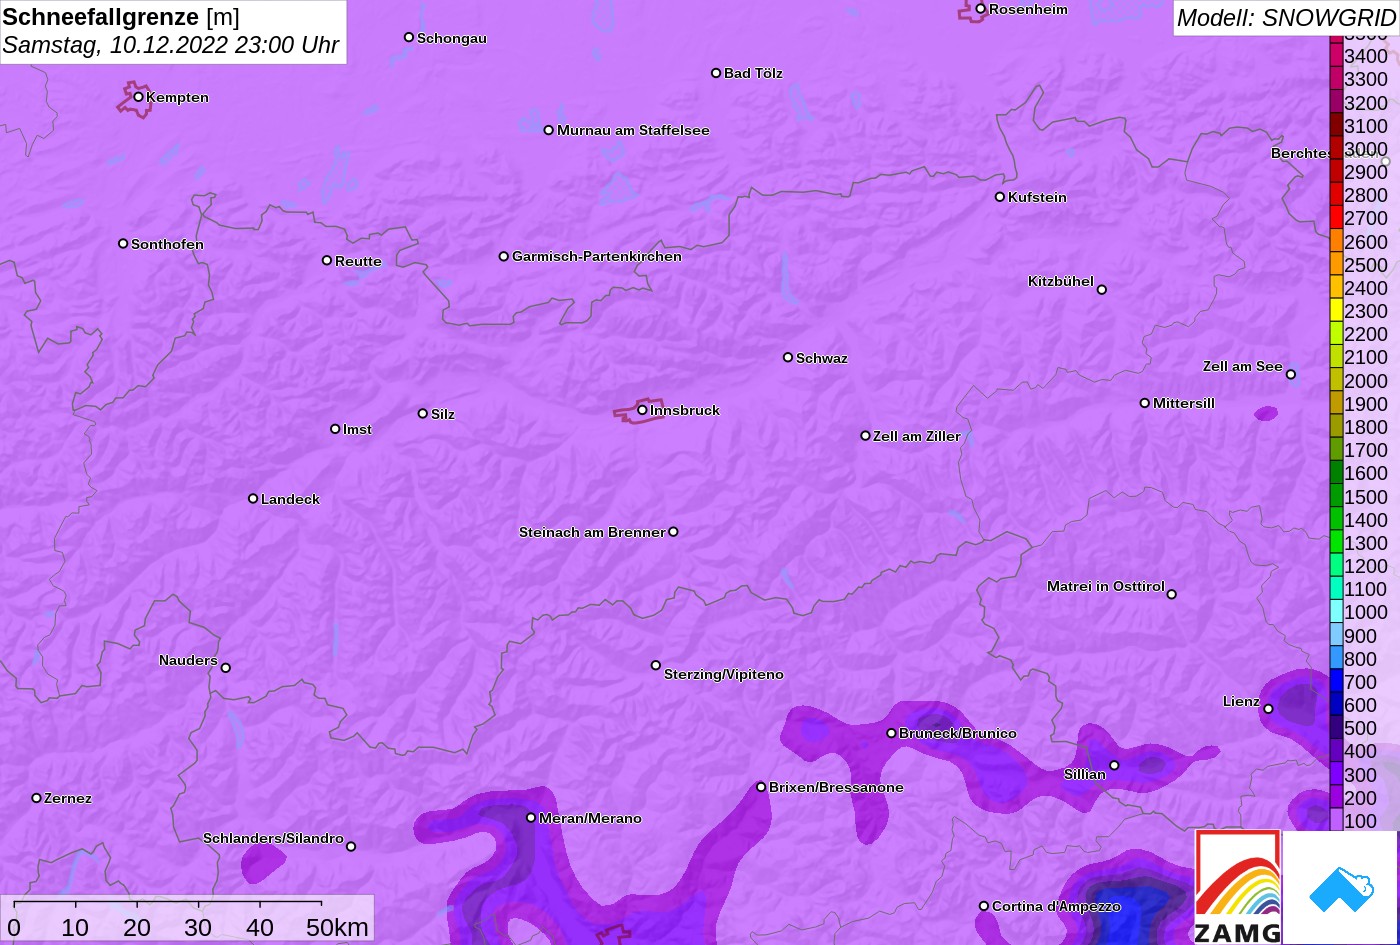The width and height of the screenshot is (1400, 945).
Task: Click the Zernez marker dot
Action: pos(36,798)
